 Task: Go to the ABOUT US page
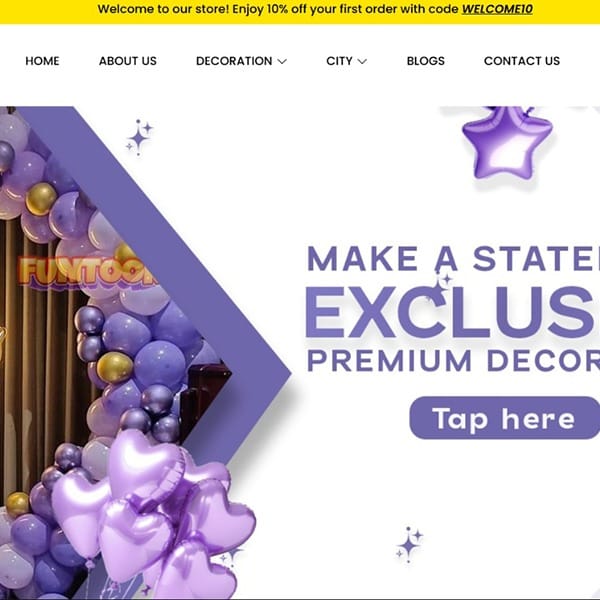pos(128,61)
